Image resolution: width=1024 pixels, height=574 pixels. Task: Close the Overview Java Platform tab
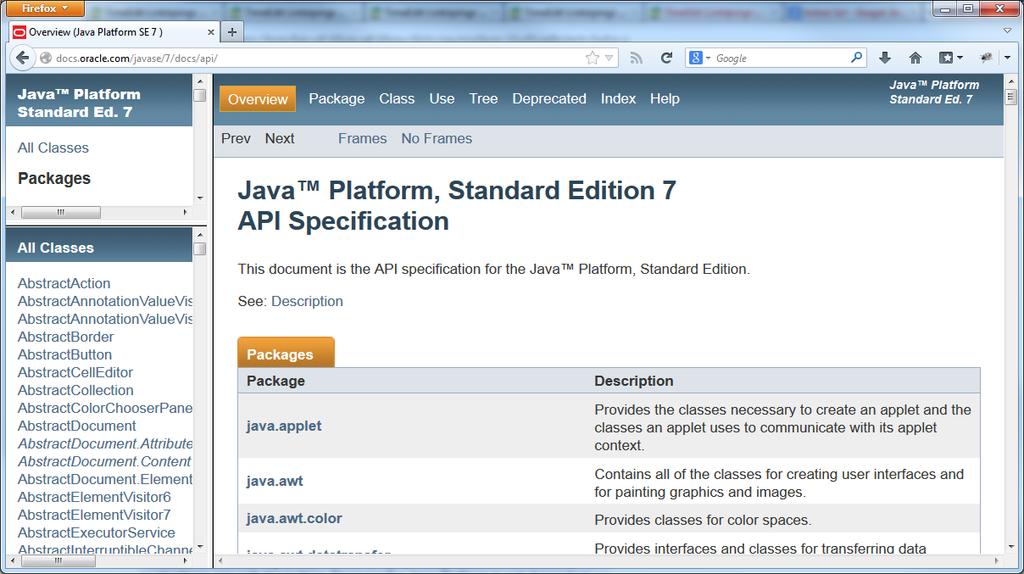(x=210, y=32)
